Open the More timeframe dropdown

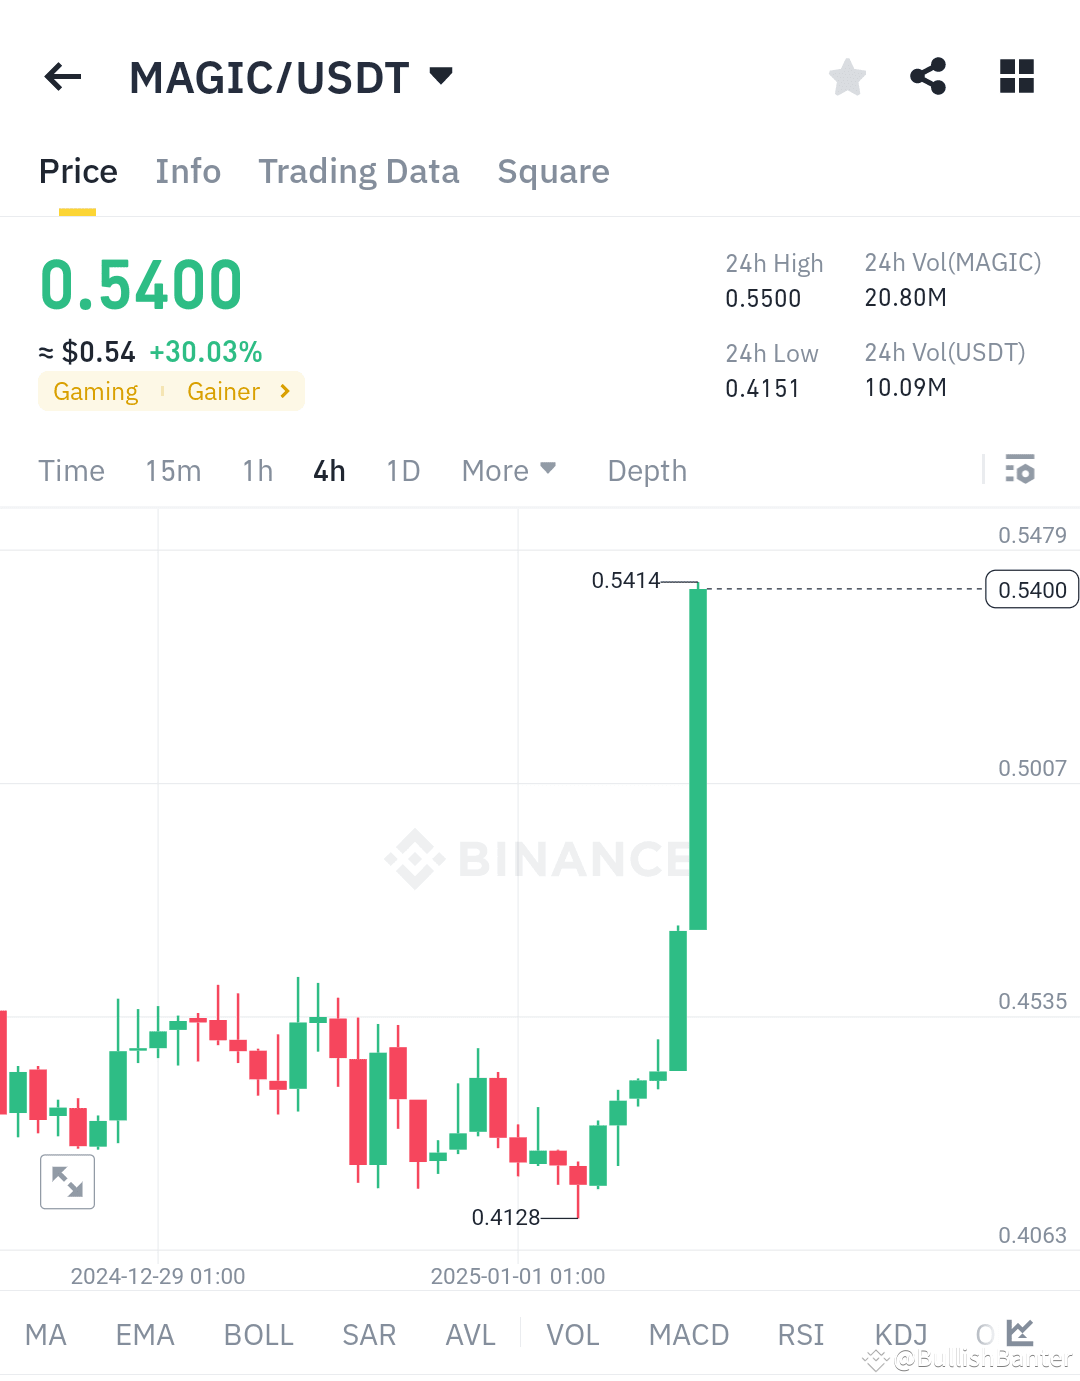pos(509,470)
